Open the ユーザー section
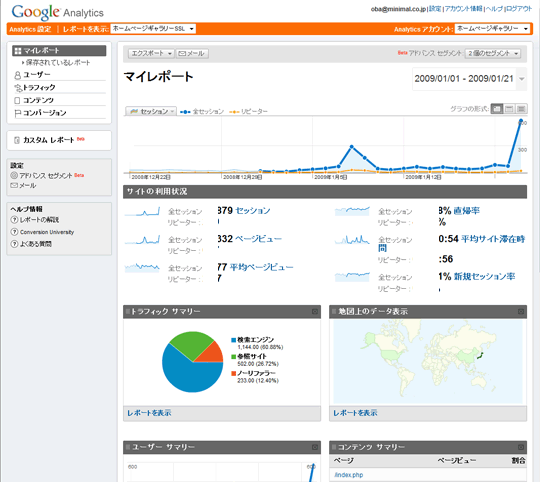 [x=37, y=75]
